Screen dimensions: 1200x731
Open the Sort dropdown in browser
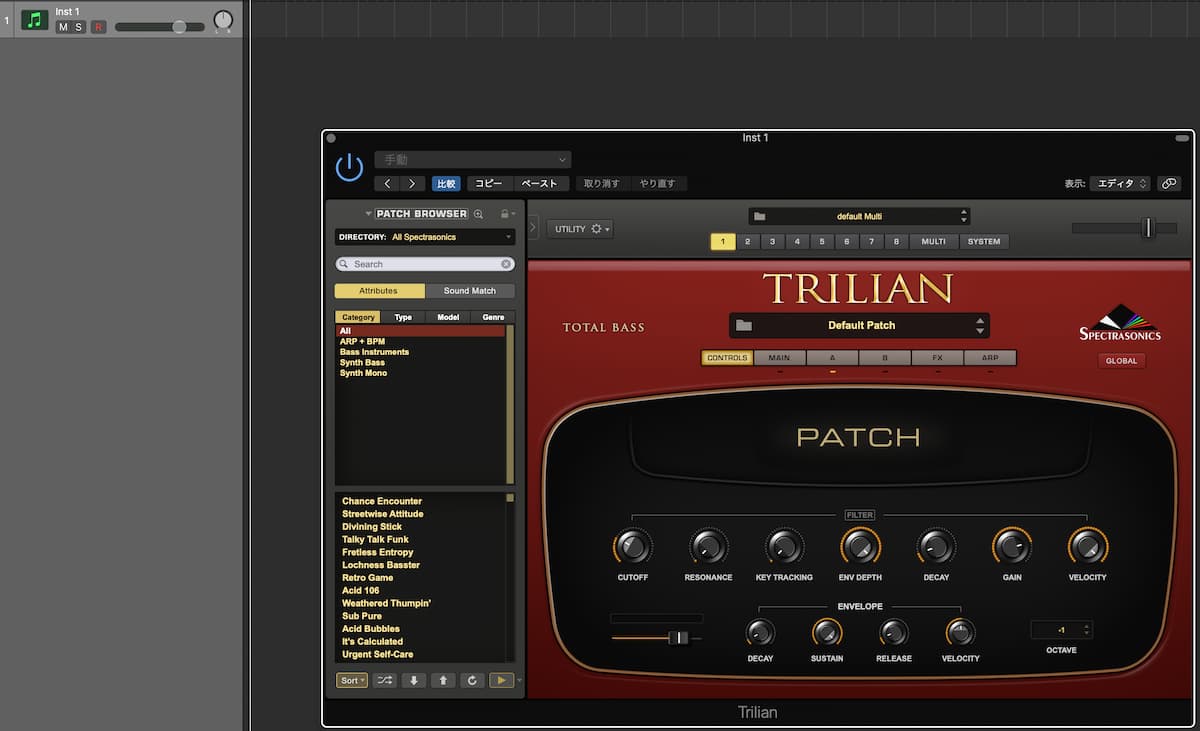tap(352, 680)
